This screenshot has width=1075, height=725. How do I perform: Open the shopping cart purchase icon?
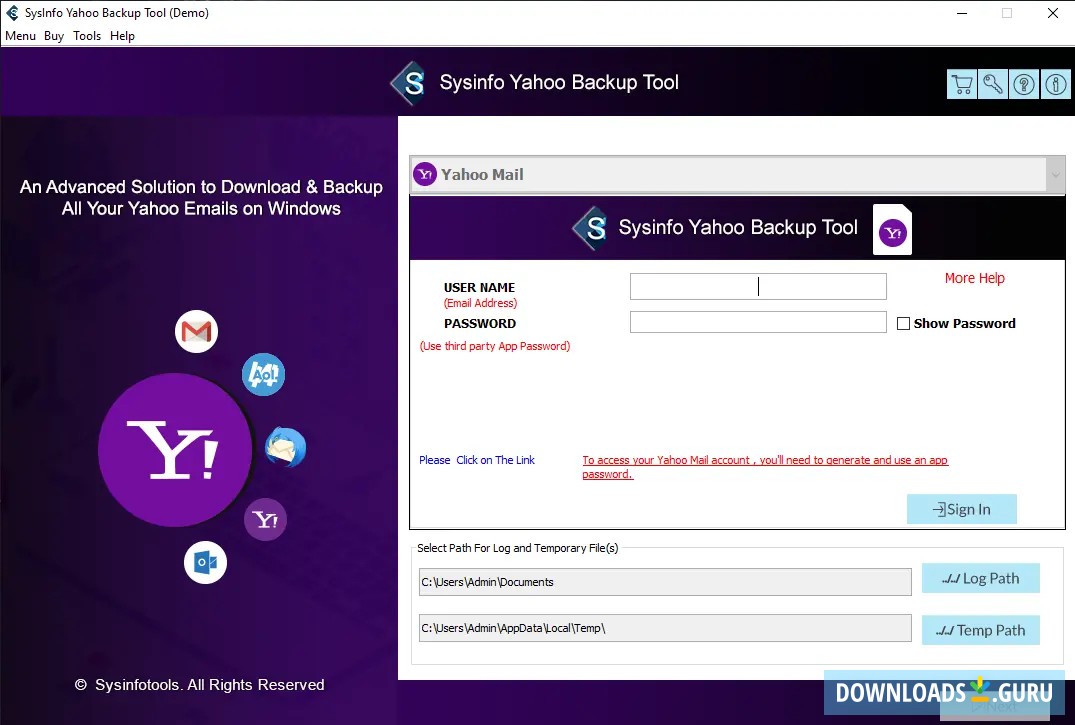tap(961, 84)
